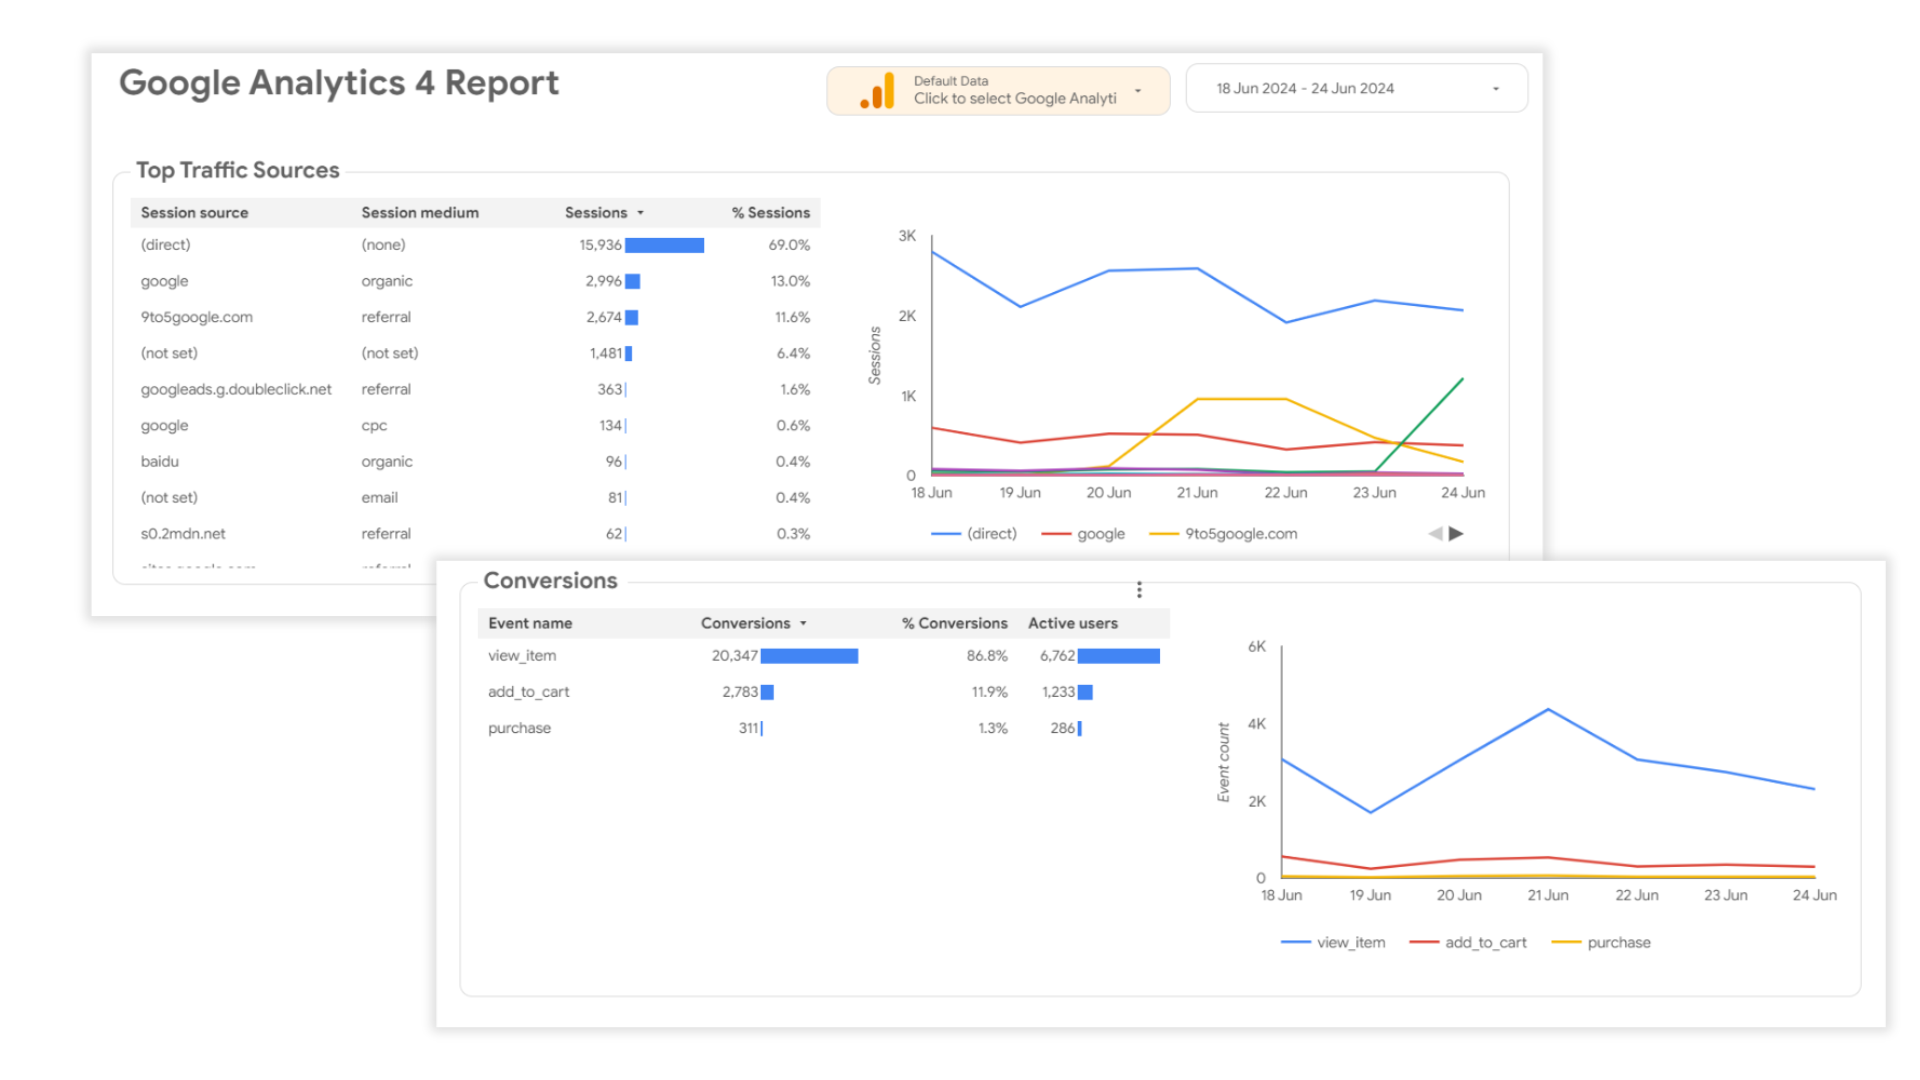Select the baidu source cell
Viewport: 1920px width, 1080px height.
(159, 461)
